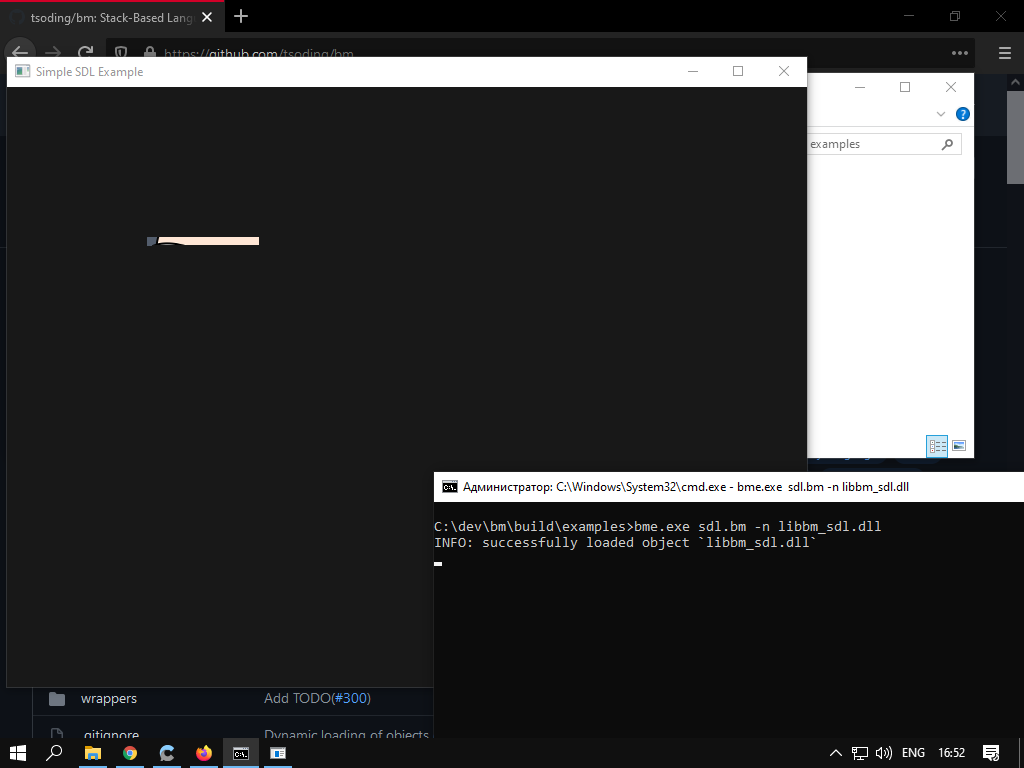Screen dimensions: 1024x768
Task: Click the search magnifier in Explorer search box
Action: (946, 144)
